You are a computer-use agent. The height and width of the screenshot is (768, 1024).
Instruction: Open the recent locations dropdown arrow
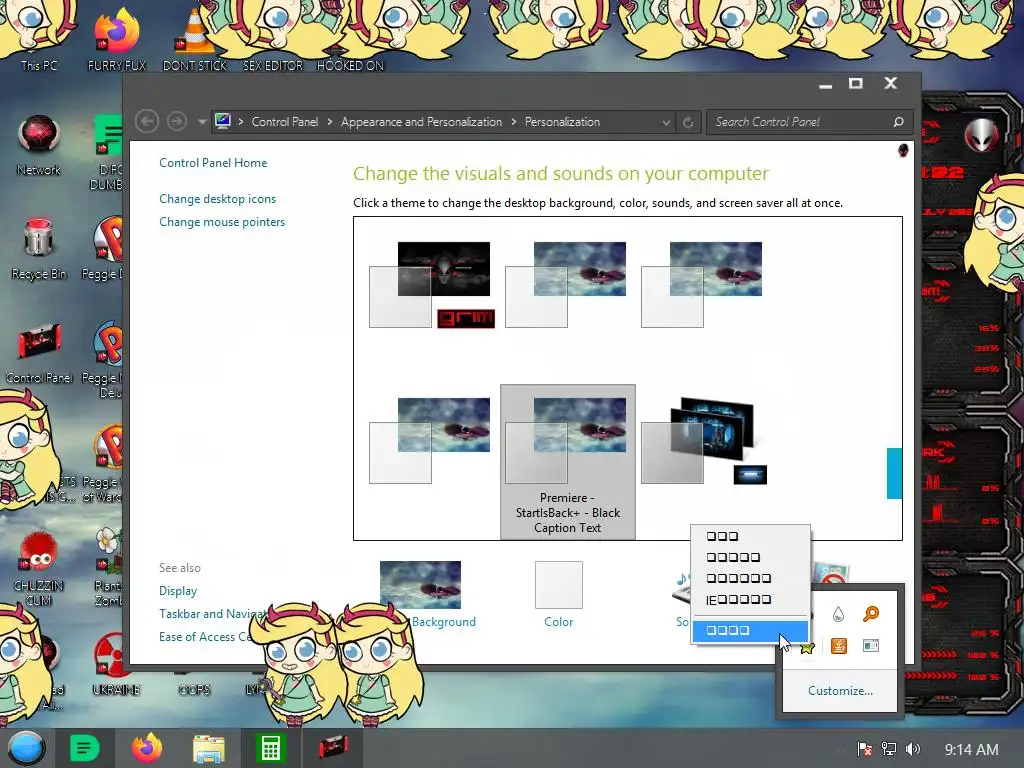202,122
